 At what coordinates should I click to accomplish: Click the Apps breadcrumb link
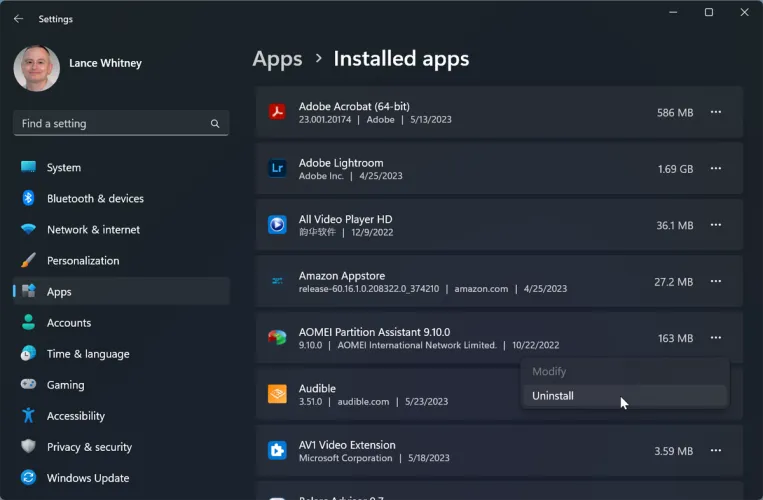click(x=277, y=59)
